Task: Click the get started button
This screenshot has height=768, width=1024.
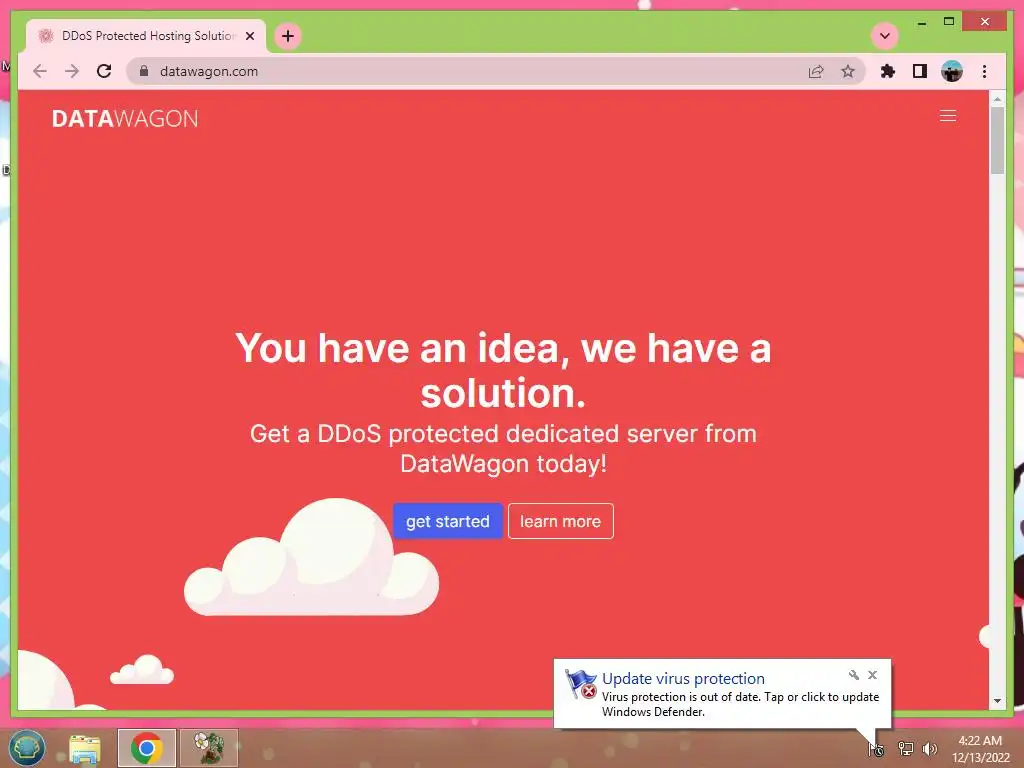Action: click(447, 521)
